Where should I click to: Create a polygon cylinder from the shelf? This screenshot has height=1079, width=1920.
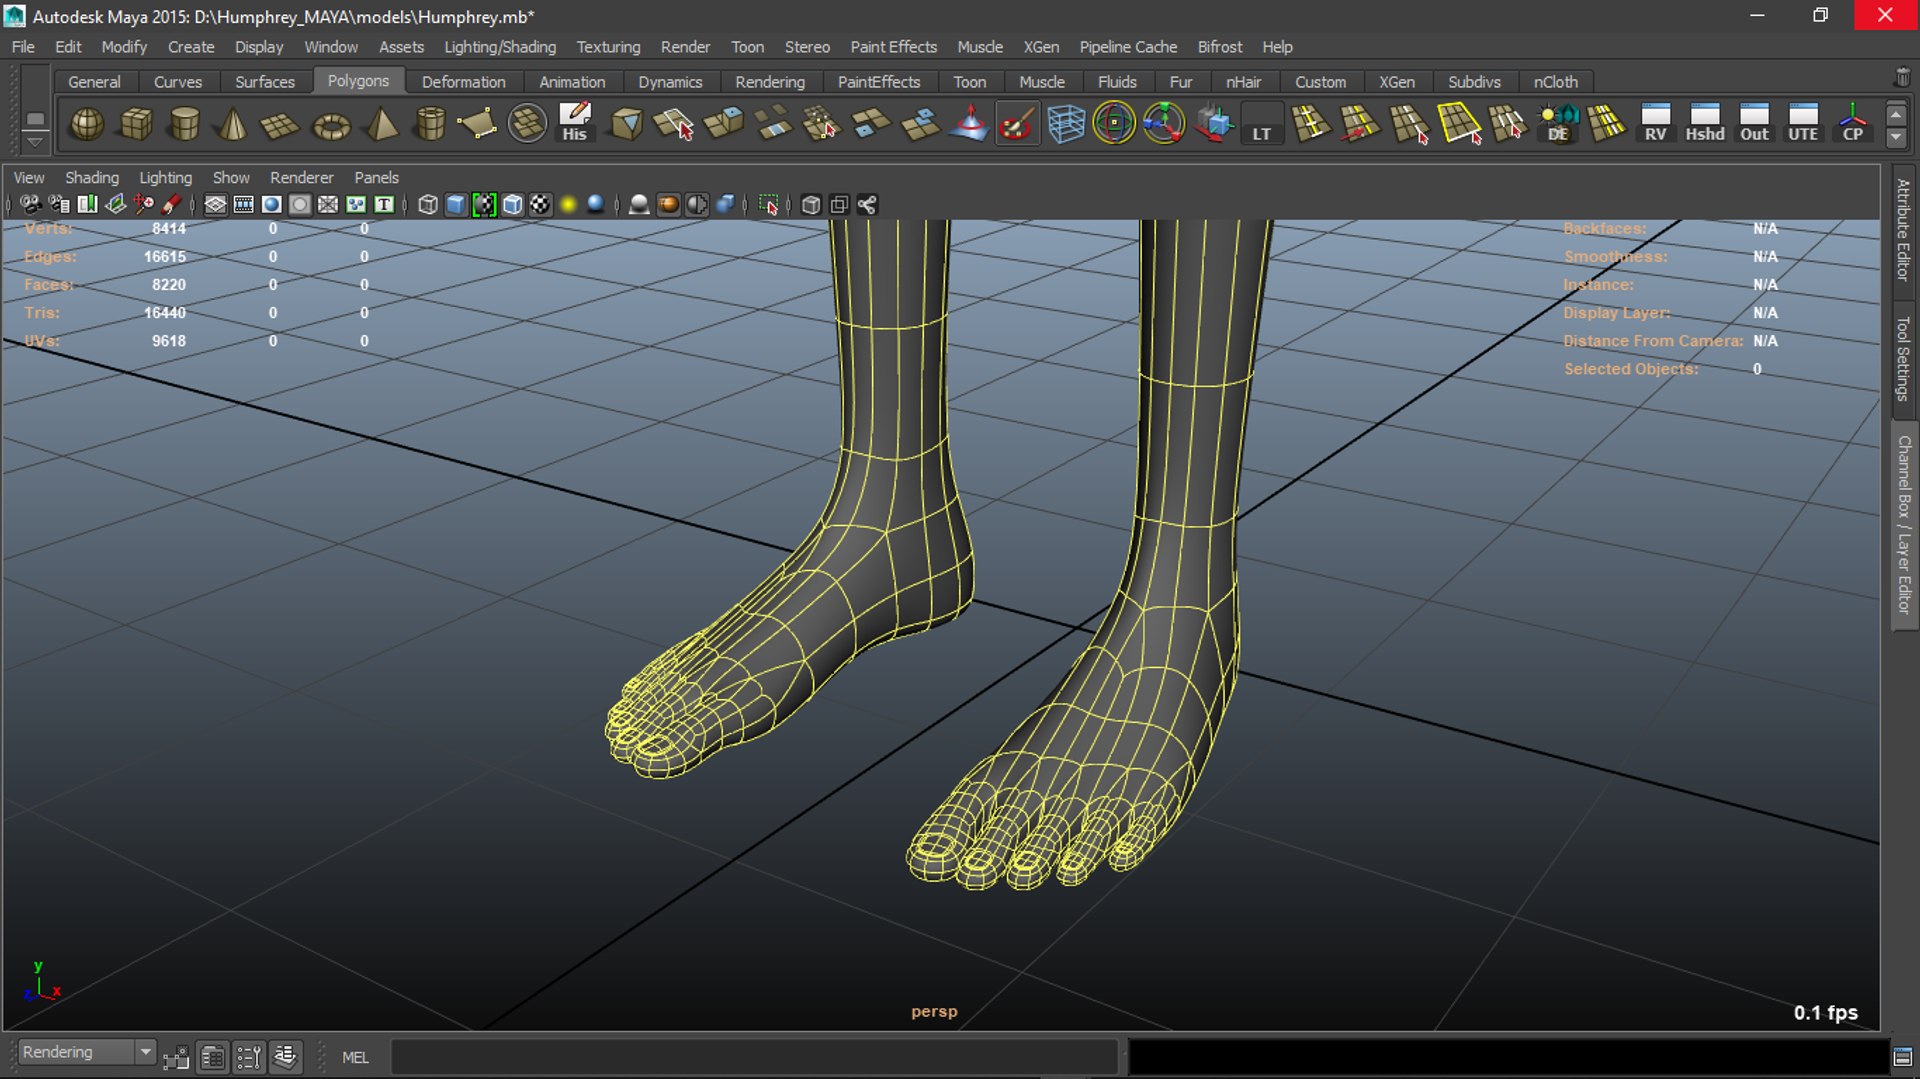185,124
